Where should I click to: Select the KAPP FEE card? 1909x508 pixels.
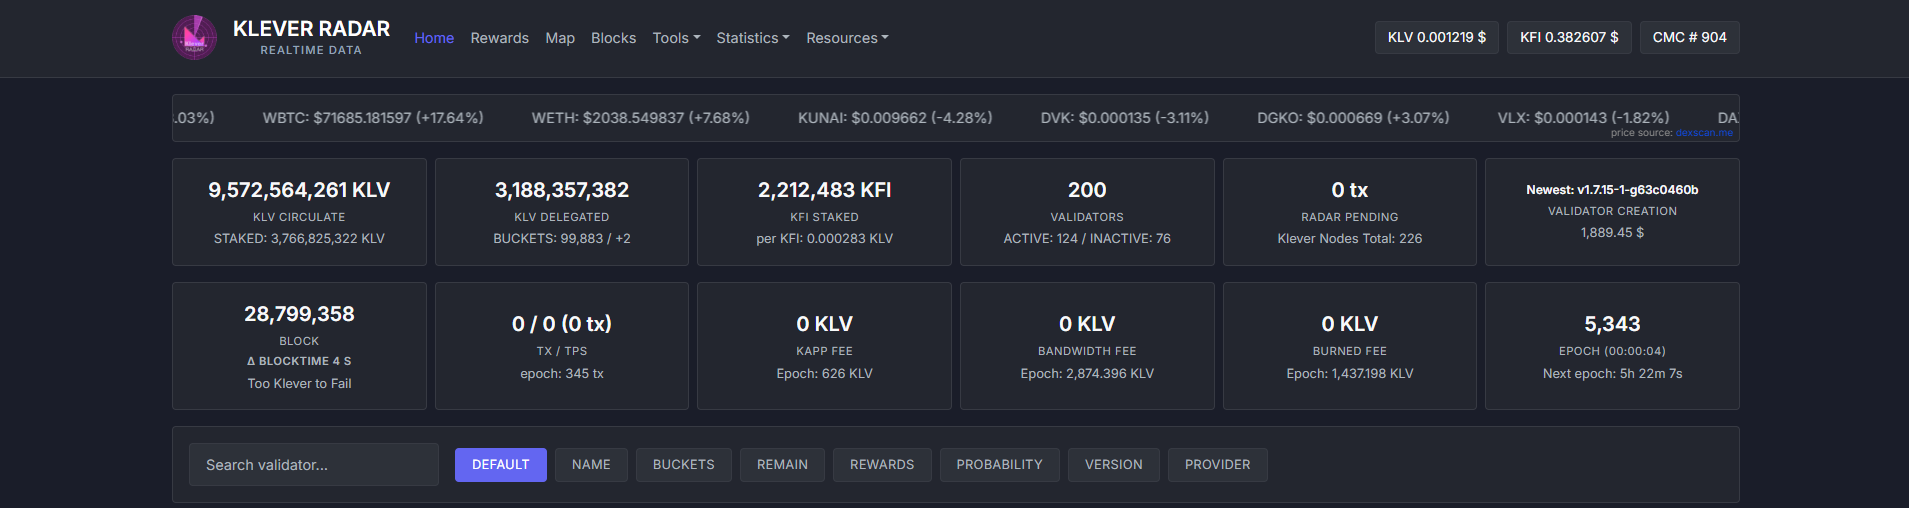[x=824, y=346]
